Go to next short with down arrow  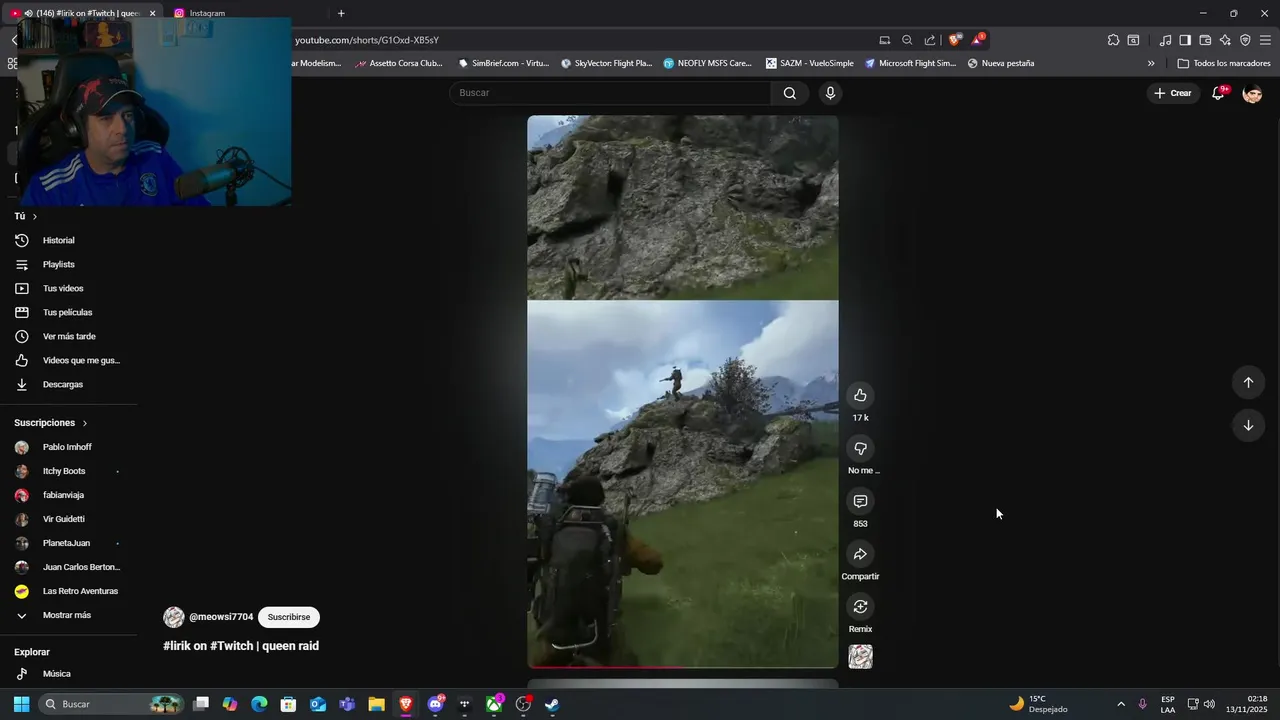(x=1248, y=425)
